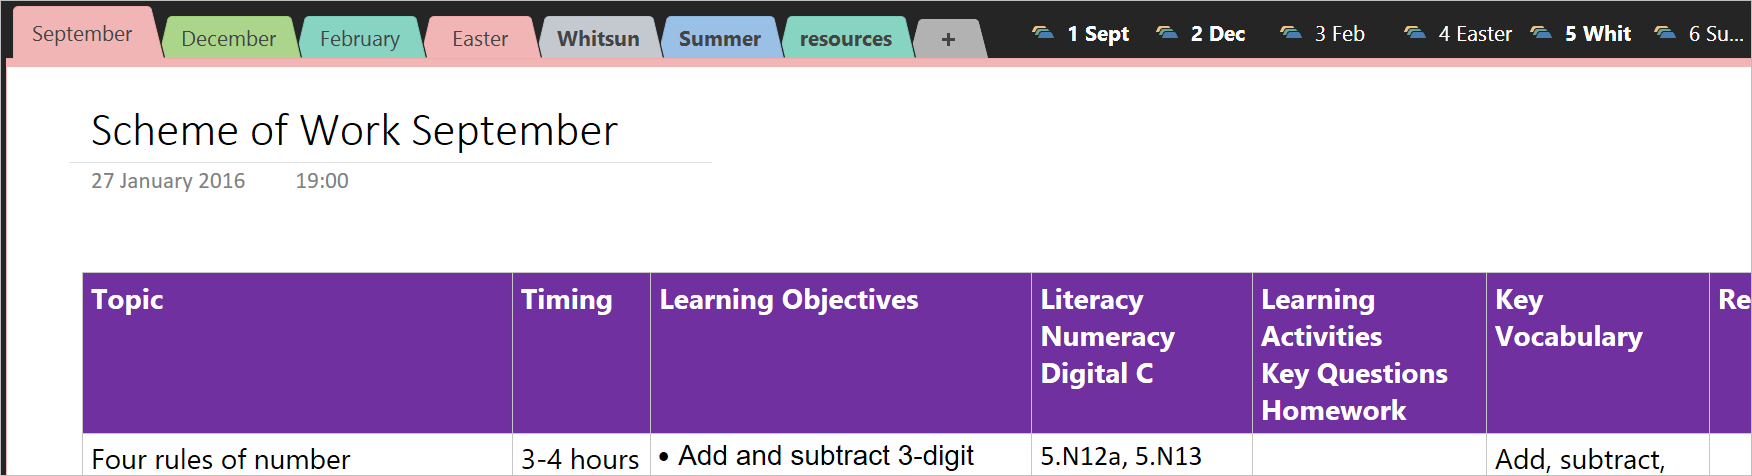The height and width of the screenshot is (476, 1752).
Task: Select the September section tab
Action: [82, 34]
